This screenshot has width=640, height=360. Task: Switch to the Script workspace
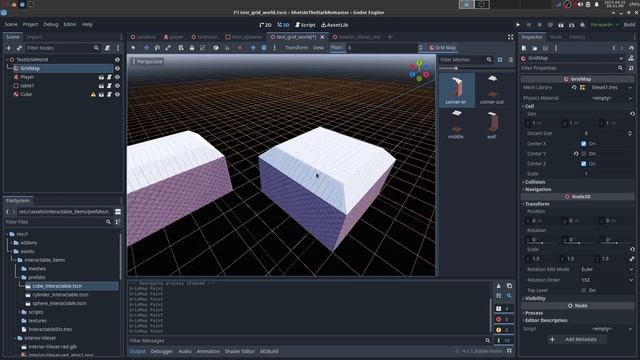(305, 25)
